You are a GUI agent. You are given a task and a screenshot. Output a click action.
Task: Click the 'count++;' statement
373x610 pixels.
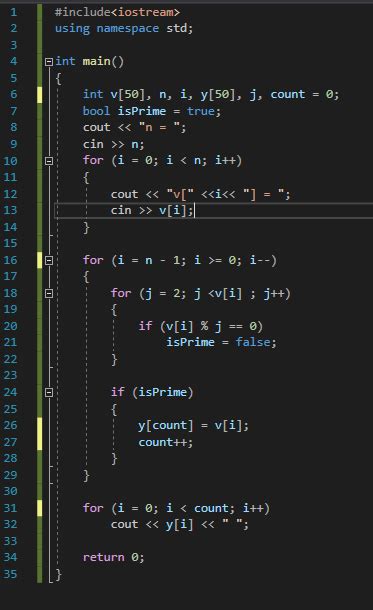(x=166, y=442)
